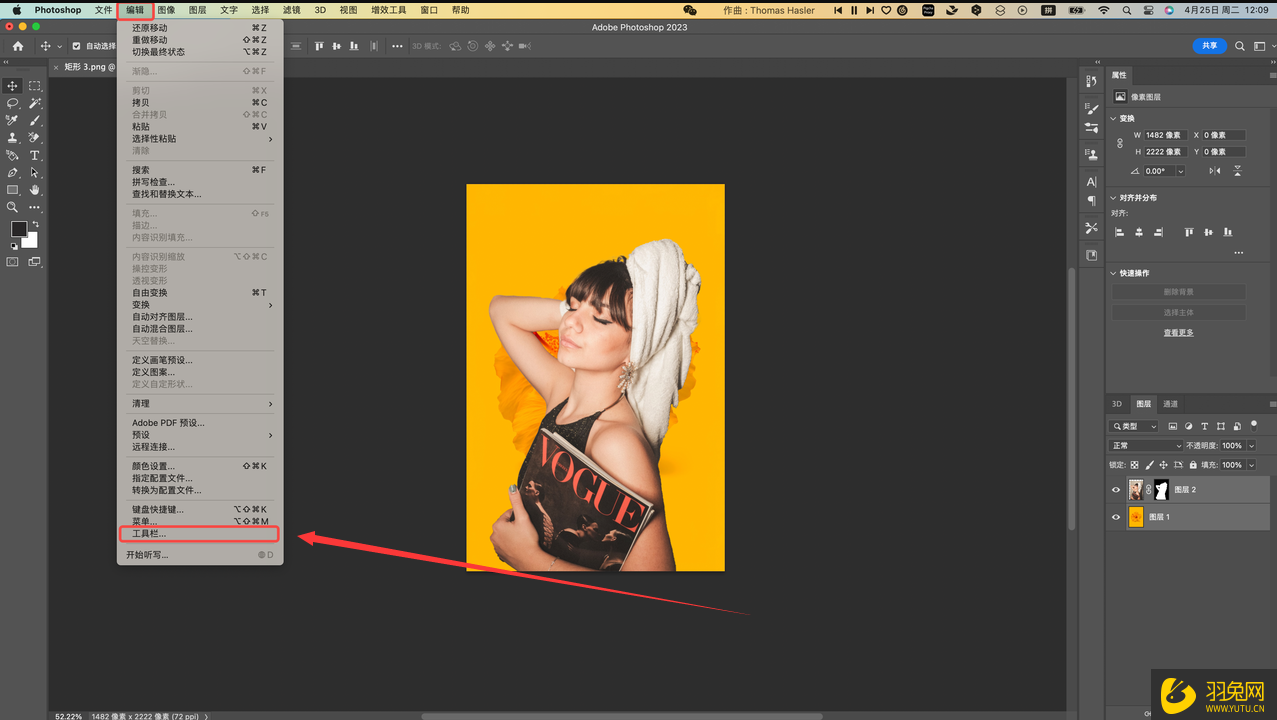Open 填充 fill dropdown arrow

1251,465
